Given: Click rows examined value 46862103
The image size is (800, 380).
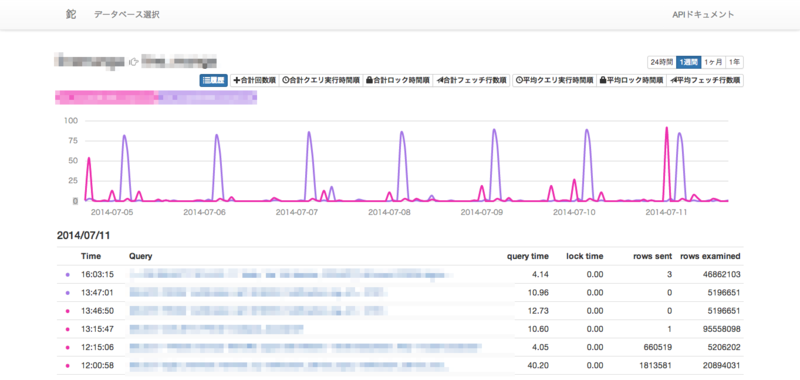Looking at the screenshot, I should coord(720,274).
